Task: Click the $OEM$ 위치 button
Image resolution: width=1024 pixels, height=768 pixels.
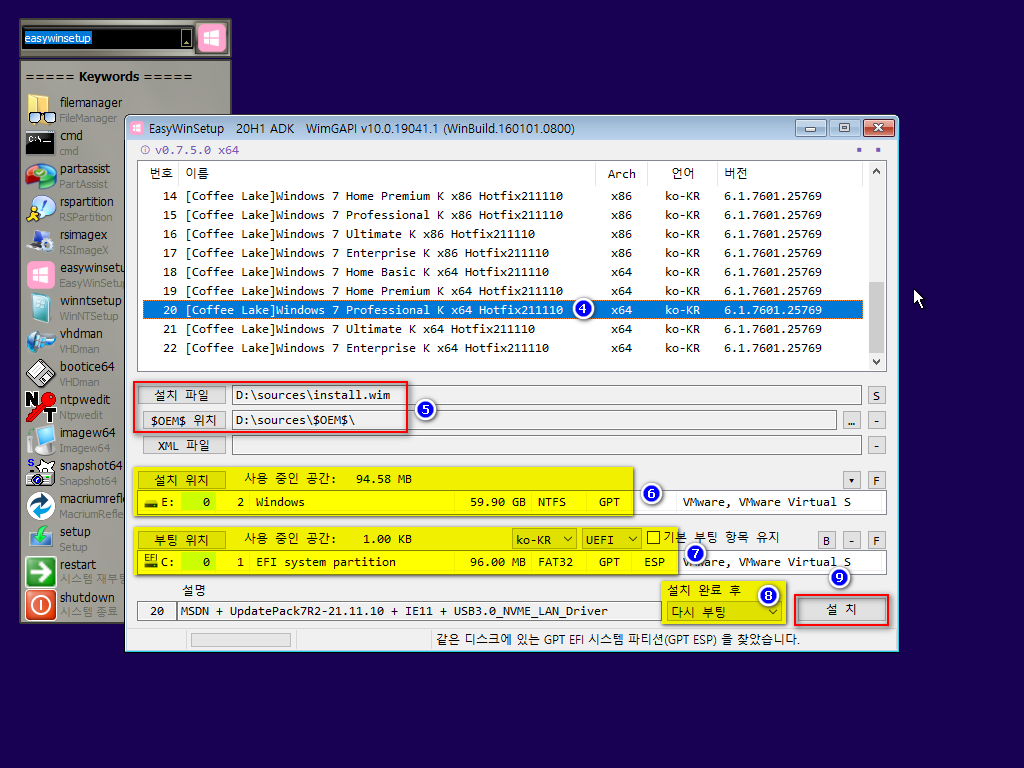Action: click(184, 420)
